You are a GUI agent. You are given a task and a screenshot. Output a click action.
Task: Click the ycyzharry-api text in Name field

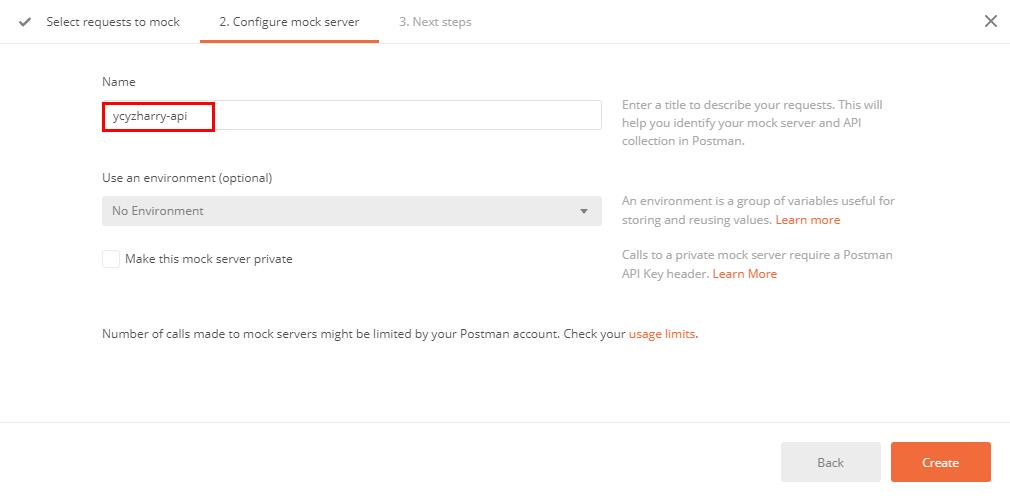[x=150, y=116]
